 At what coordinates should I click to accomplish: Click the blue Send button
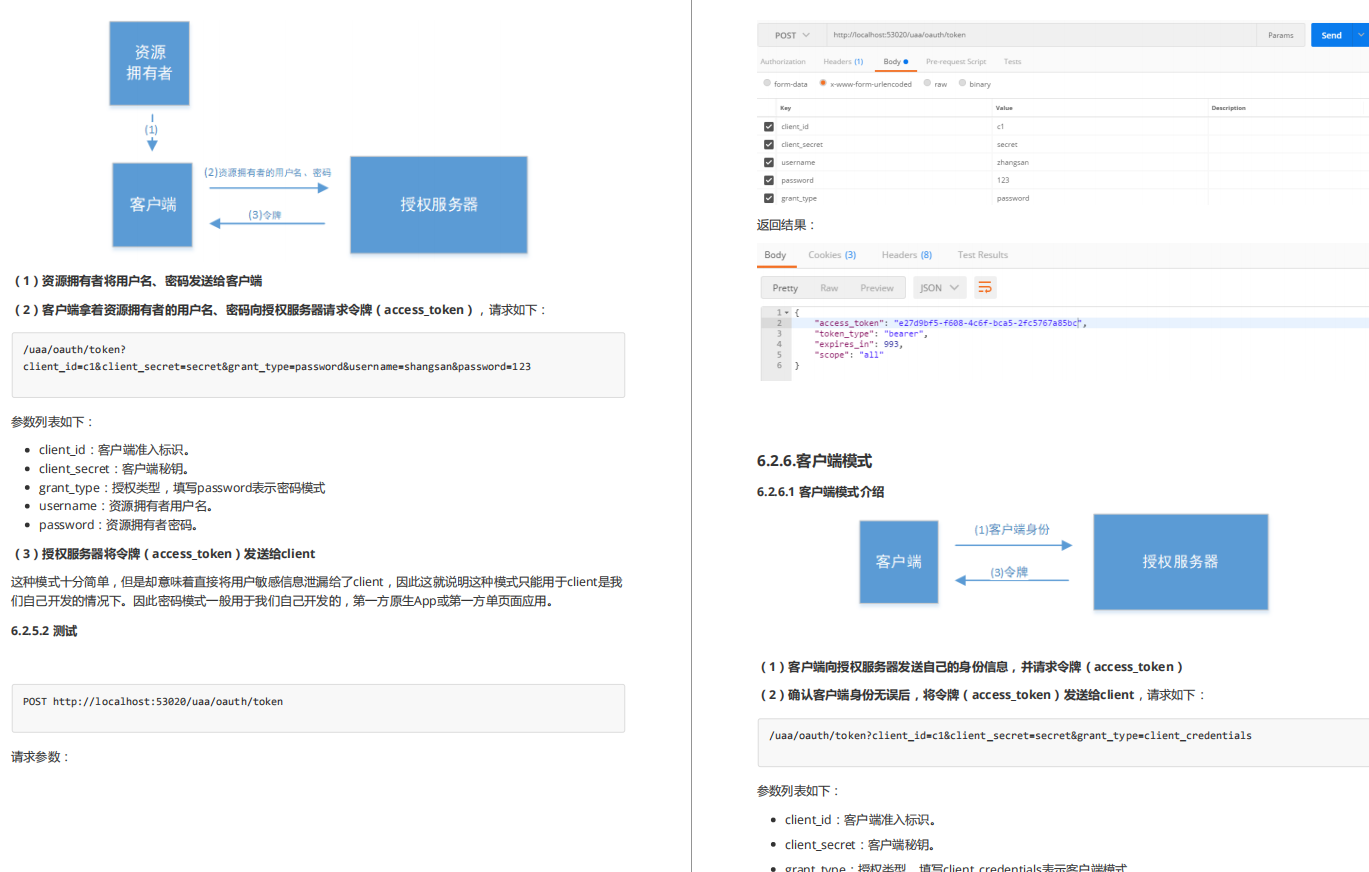(1331, 35)
